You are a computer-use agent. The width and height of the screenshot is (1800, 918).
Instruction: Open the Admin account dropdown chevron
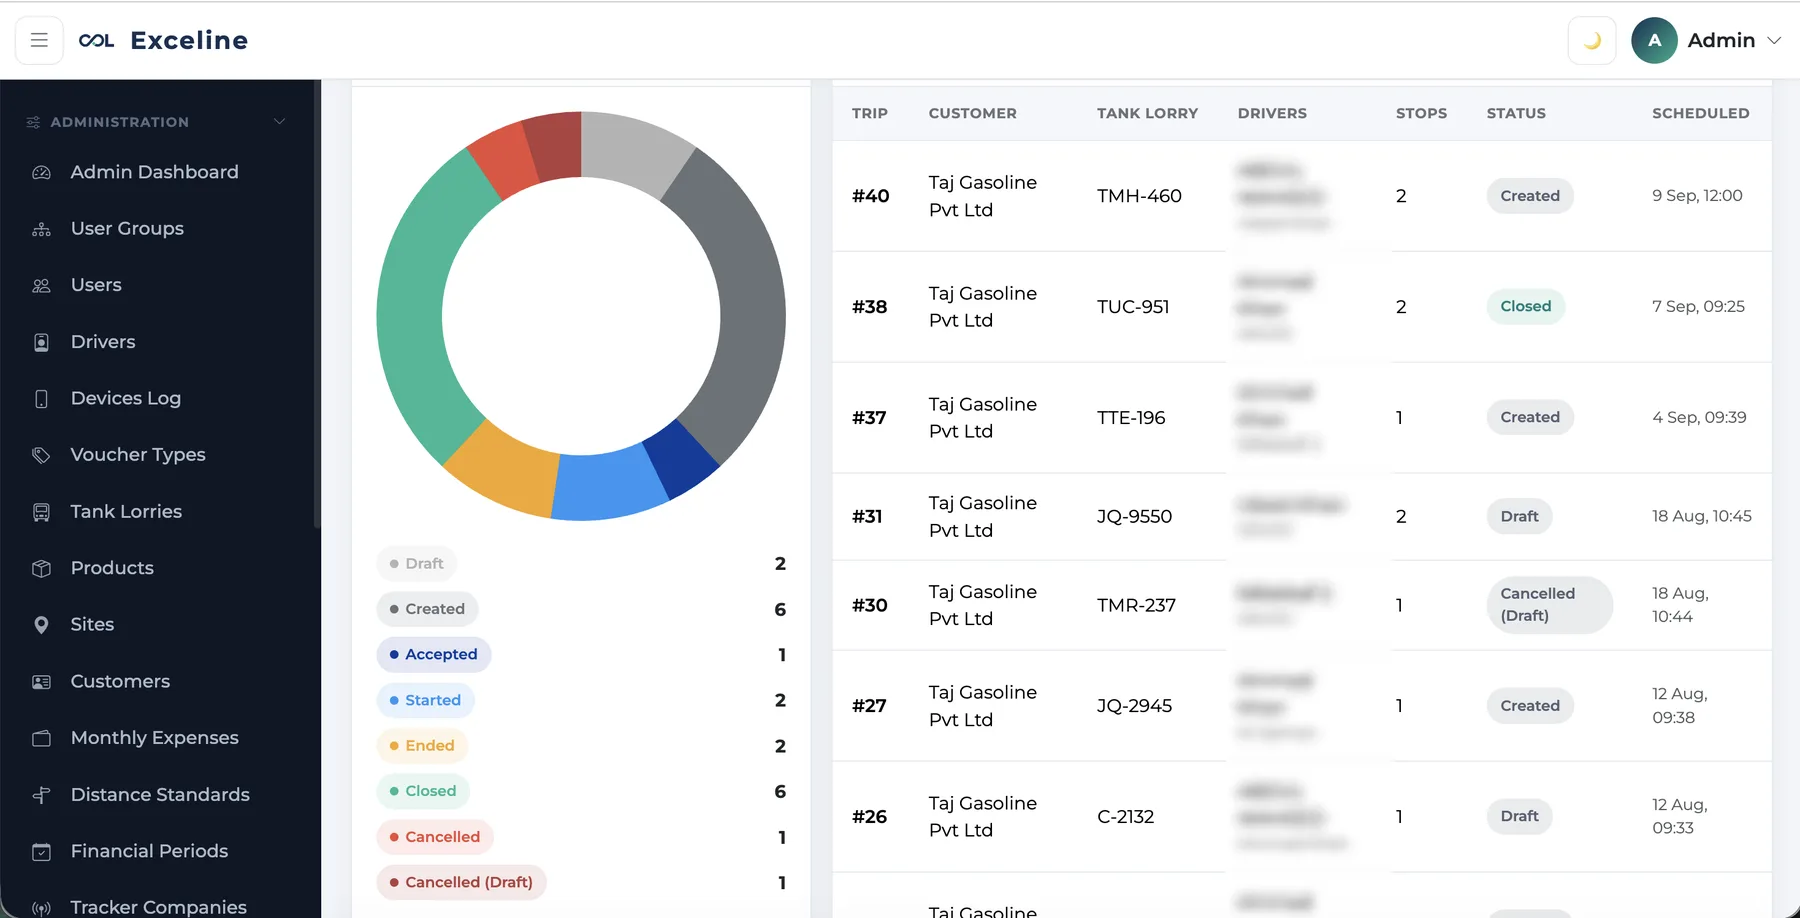pyautogui.click(x=1774, y=41)
